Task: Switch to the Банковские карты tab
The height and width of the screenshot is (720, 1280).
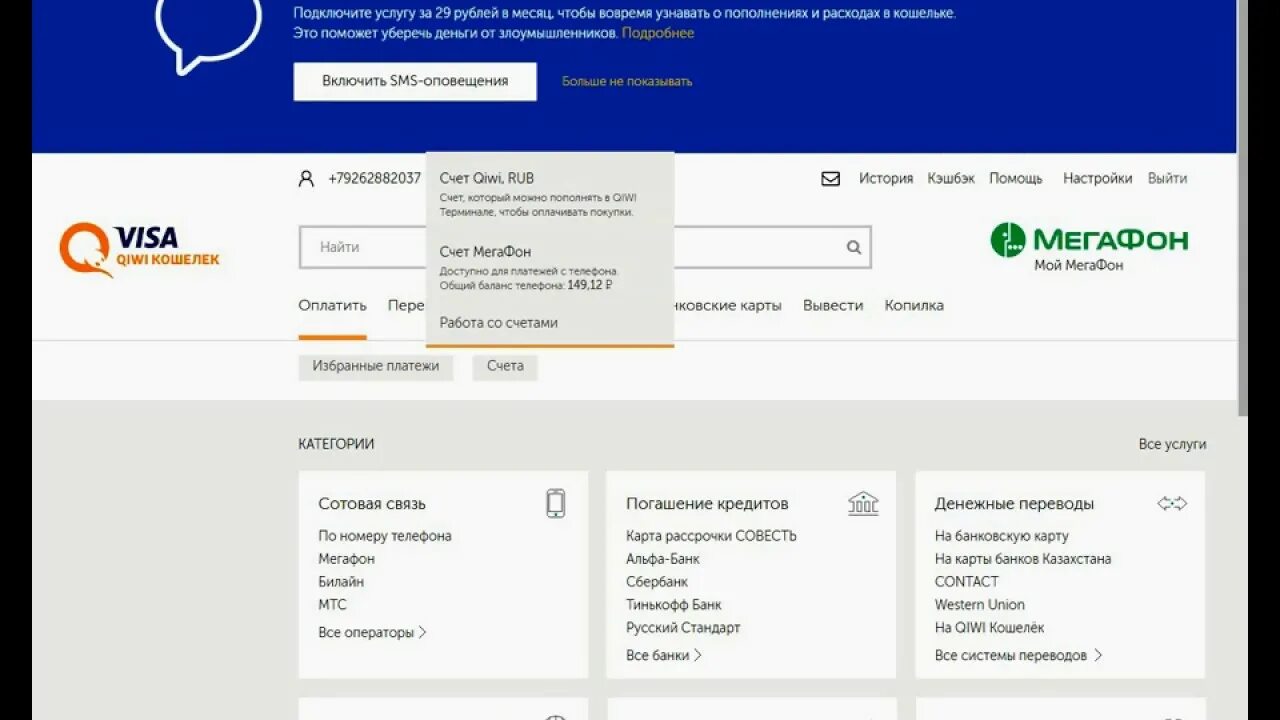Action: click(728, 305)
